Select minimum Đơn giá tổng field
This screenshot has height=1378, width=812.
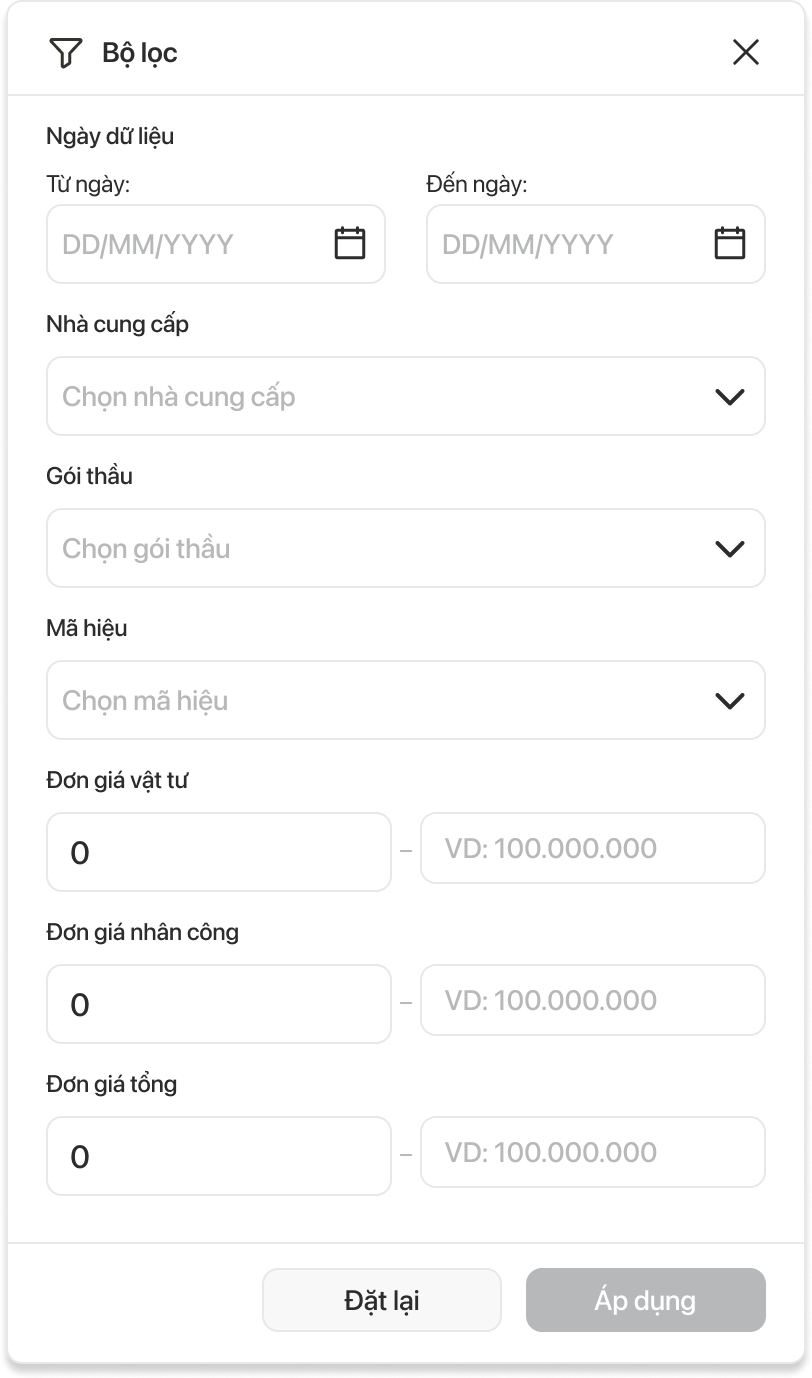pos(218,1156)
